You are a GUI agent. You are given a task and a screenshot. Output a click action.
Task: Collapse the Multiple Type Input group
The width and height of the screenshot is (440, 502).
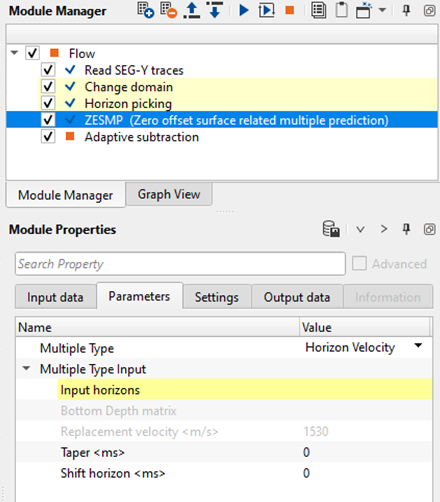pos(26,368)
